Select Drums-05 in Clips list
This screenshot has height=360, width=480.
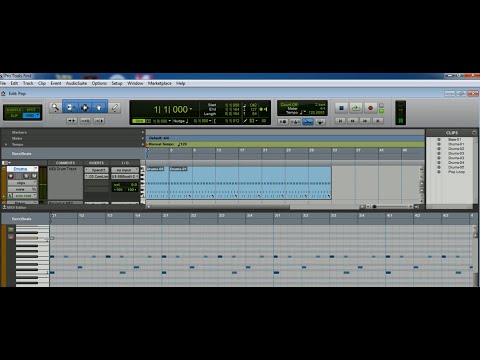pos(456,167)
